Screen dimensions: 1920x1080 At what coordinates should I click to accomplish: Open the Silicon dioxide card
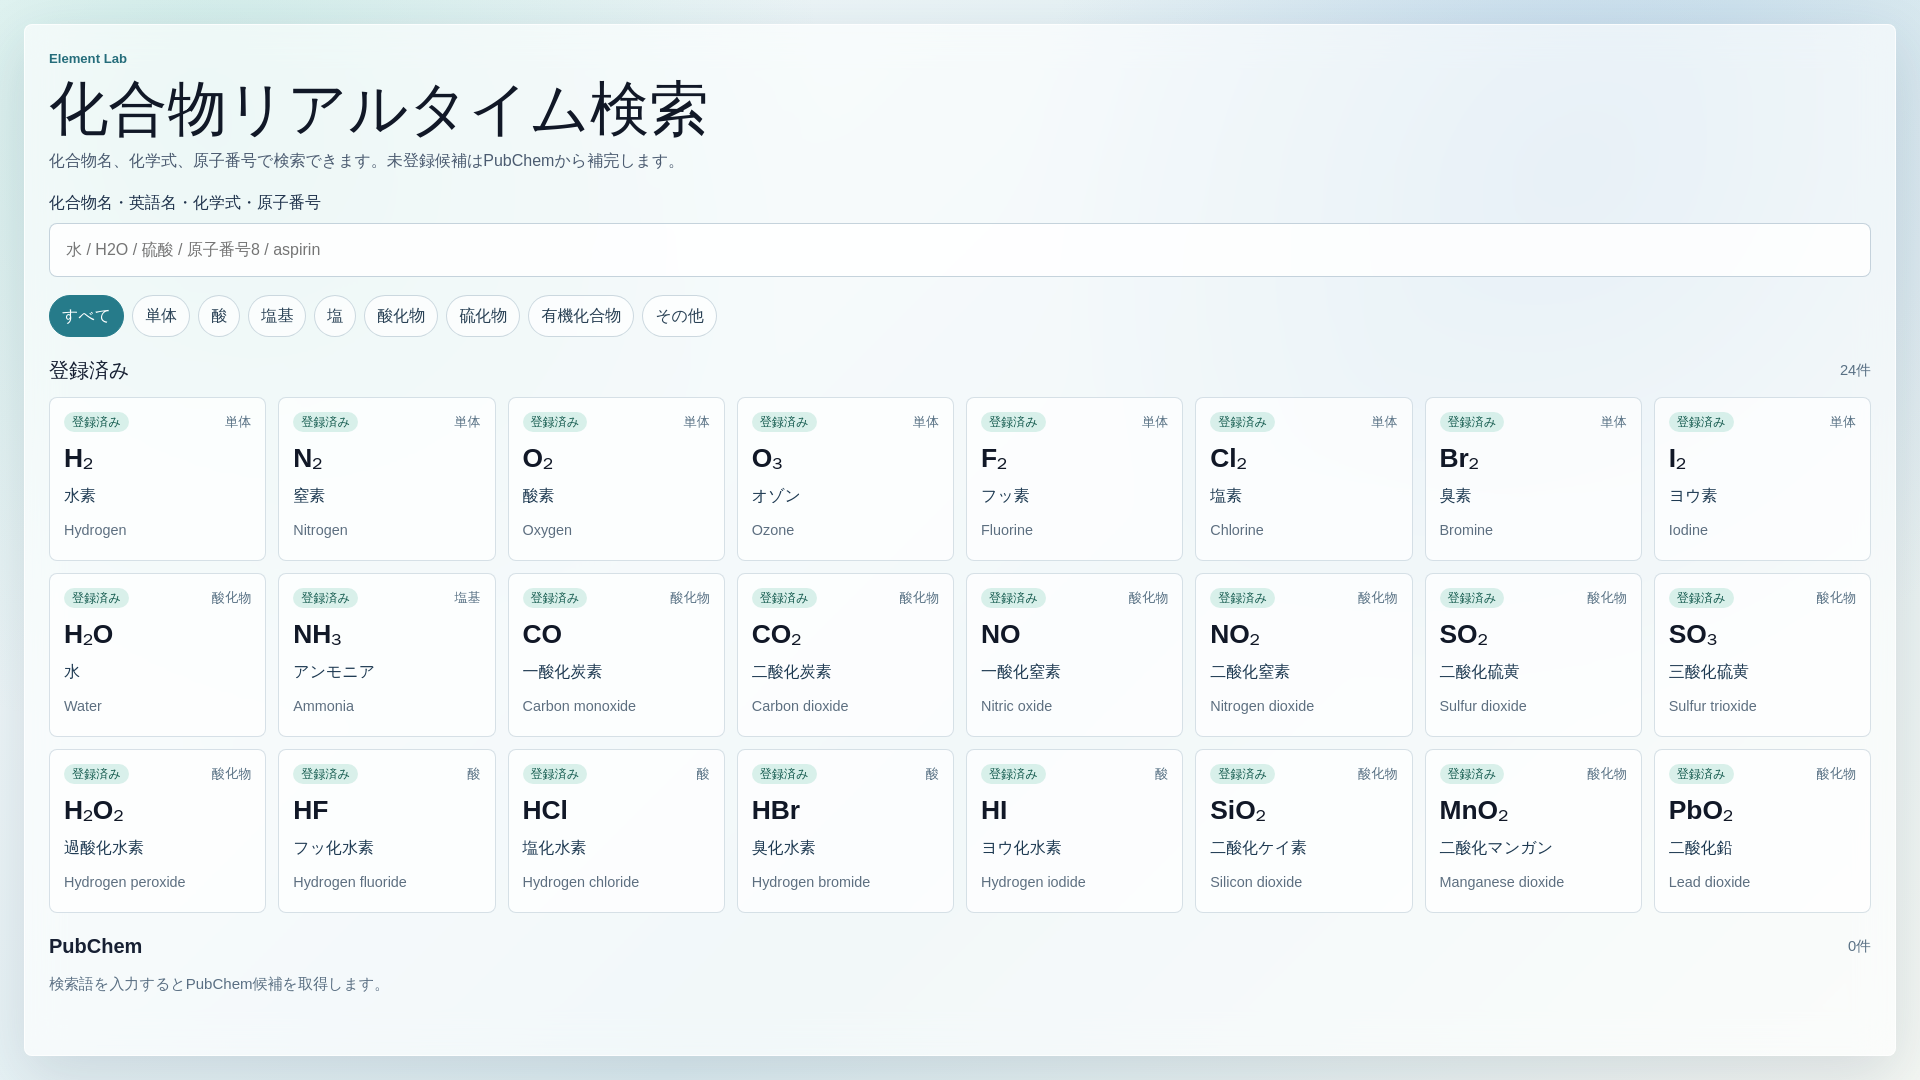[x=1304, y=831]
